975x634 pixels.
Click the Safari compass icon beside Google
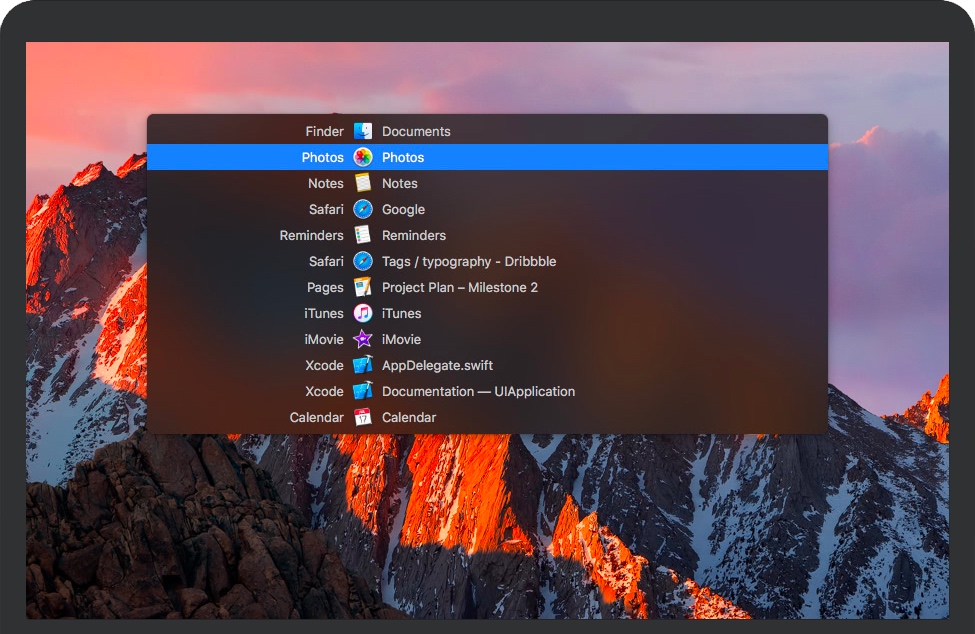click(363, 209)
